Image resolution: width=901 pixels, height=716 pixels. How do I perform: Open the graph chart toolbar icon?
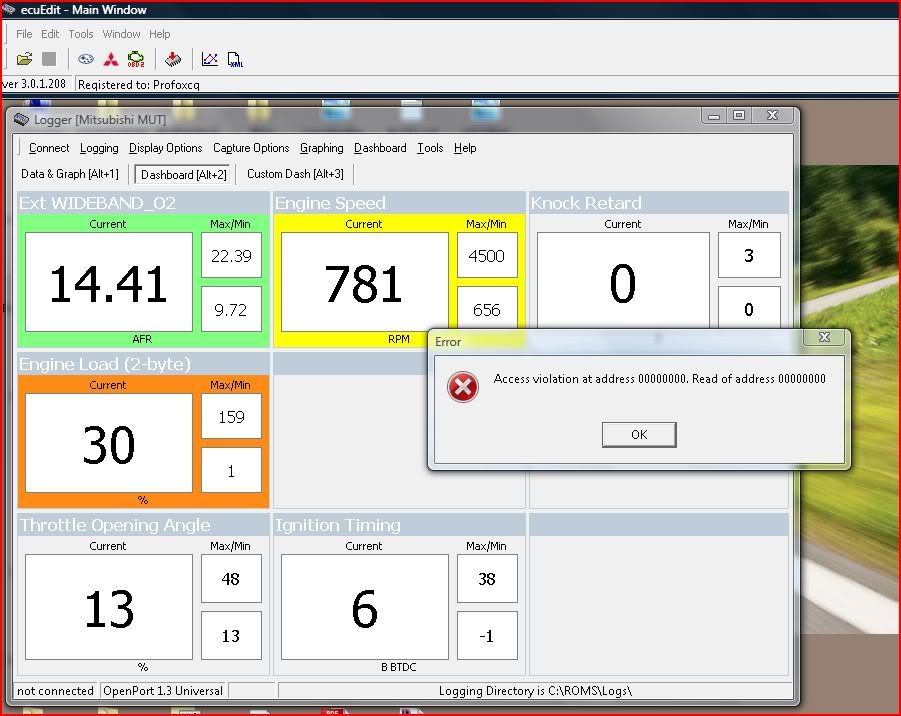pos(210,59)
